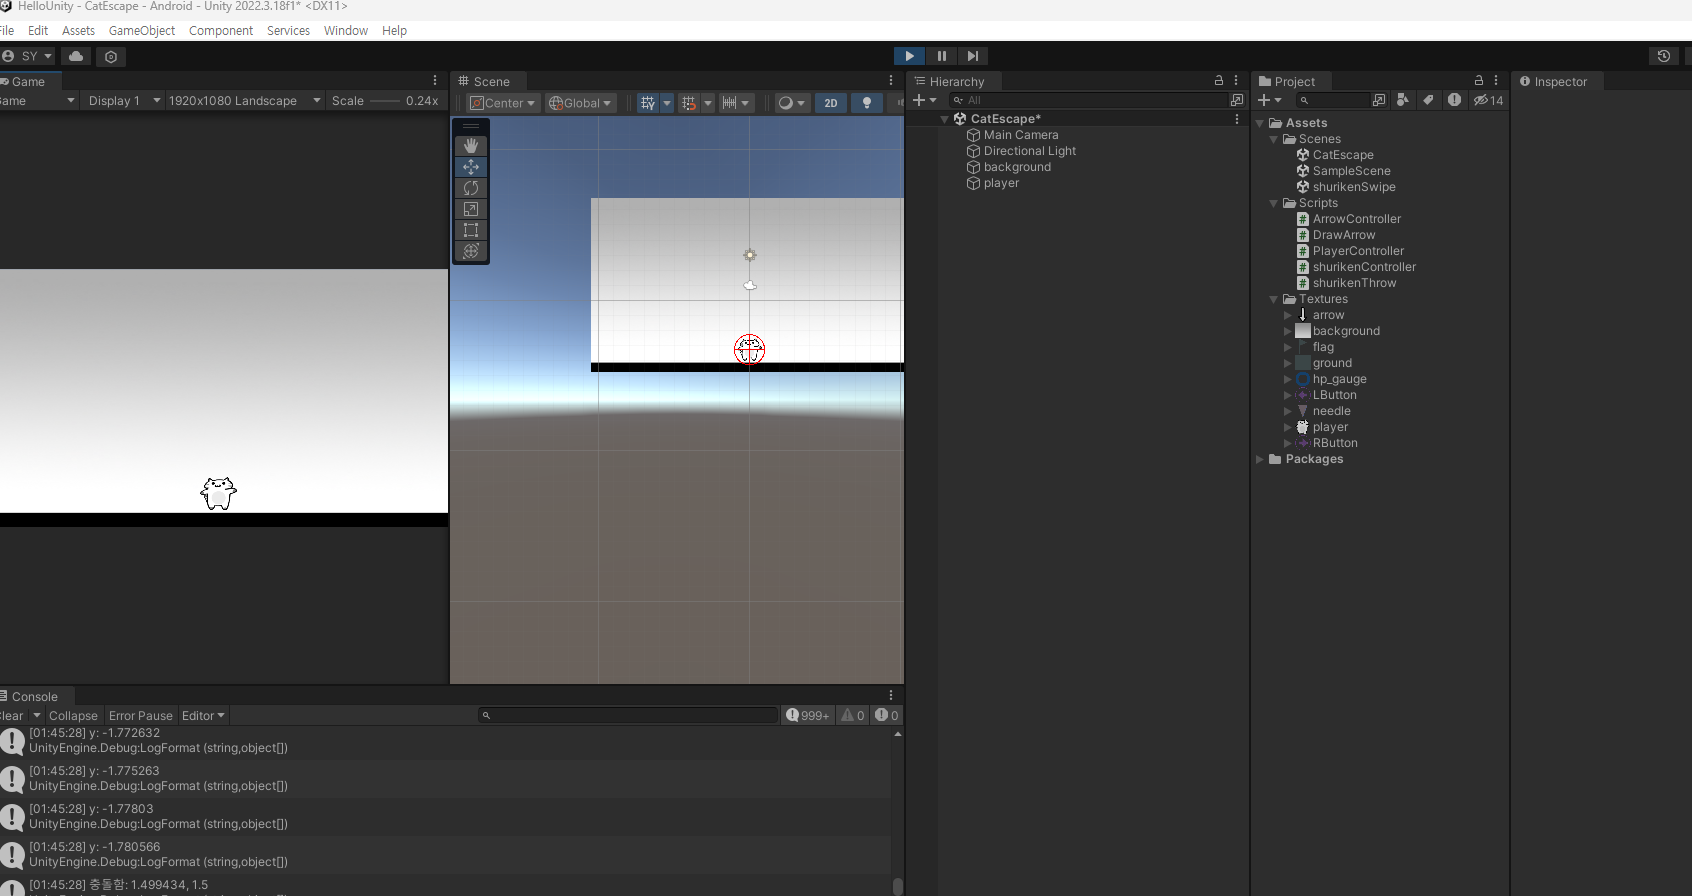Screen dimensions: 1692x896
Task: Collapse CatEscape scene in Hierarchy
Action: (944, 119)
